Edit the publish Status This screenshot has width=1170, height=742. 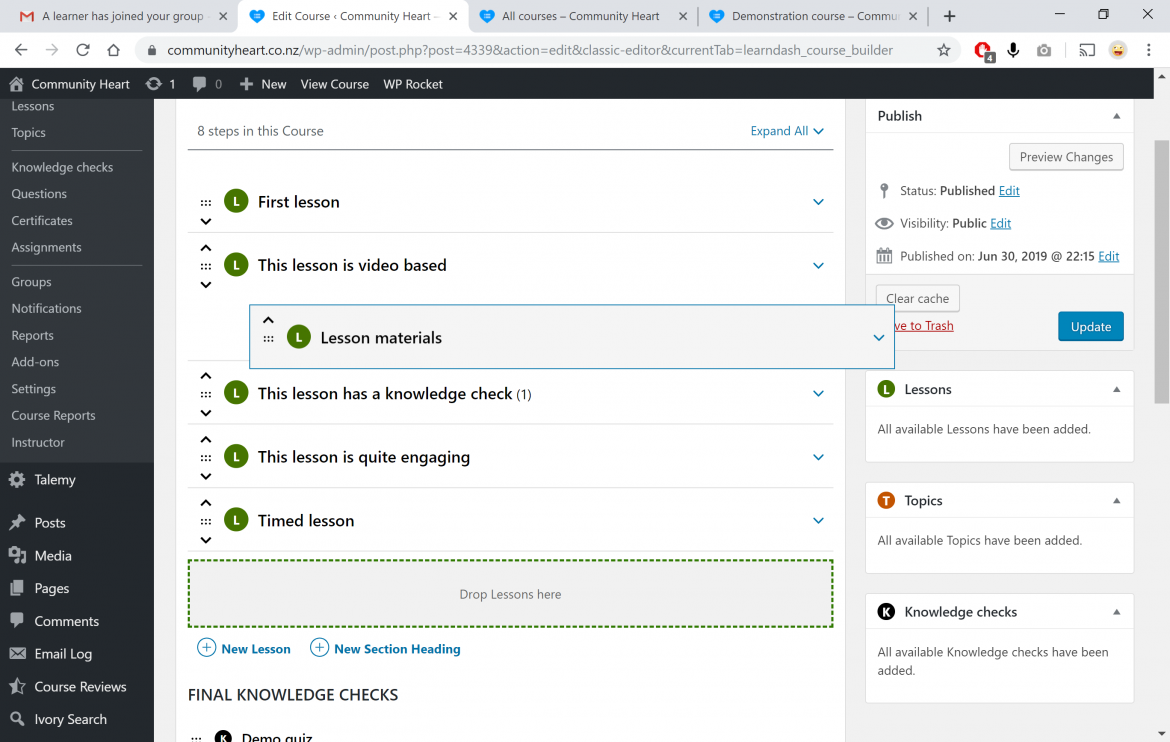1009,190
